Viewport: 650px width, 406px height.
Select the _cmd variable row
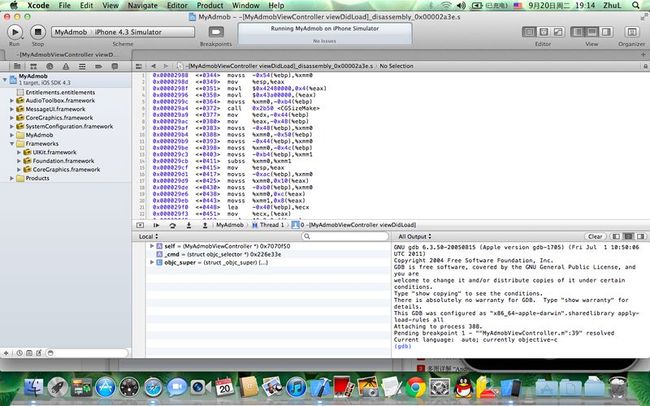point(268,254)
